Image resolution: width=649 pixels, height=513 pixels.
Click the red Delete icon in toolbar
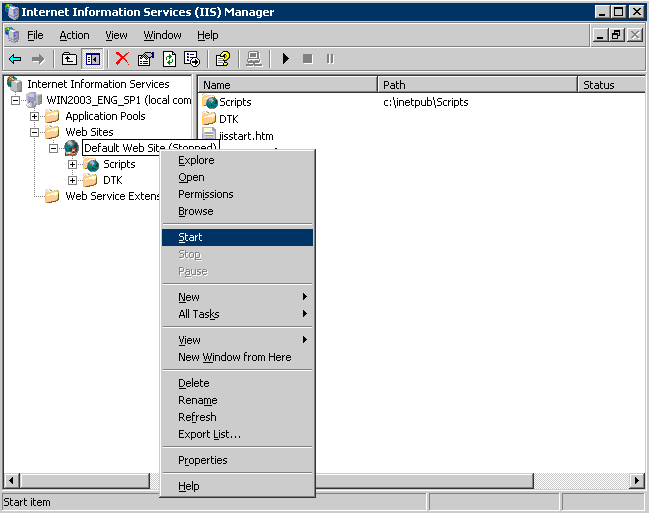click(x=122, y=59)
